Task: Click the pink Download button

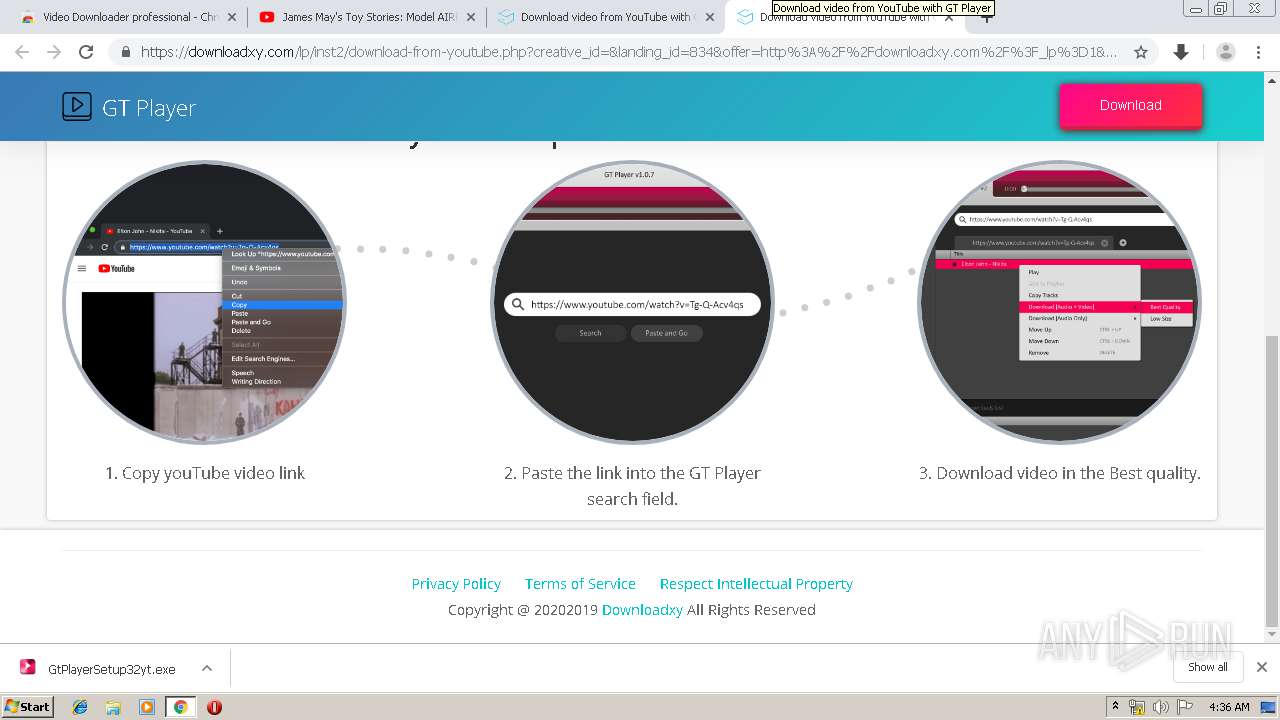Action: (1130, 105)
